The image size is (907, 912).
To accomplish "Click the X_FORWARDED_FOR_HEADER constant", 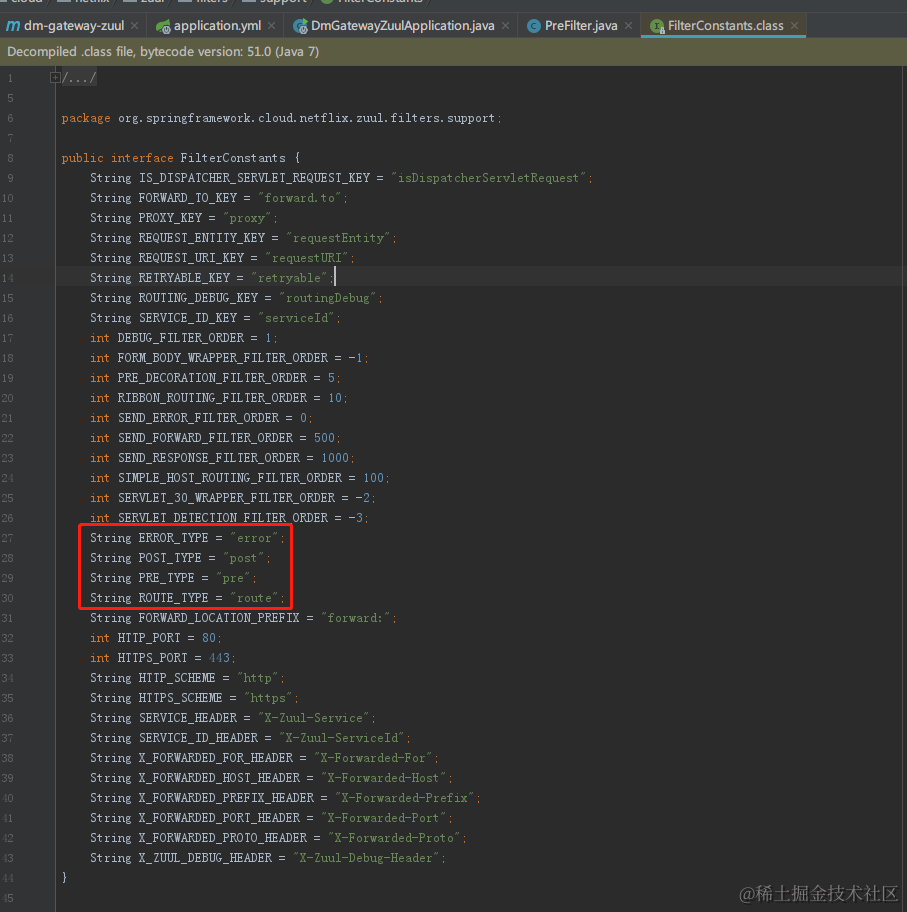I will click(215, 758).
